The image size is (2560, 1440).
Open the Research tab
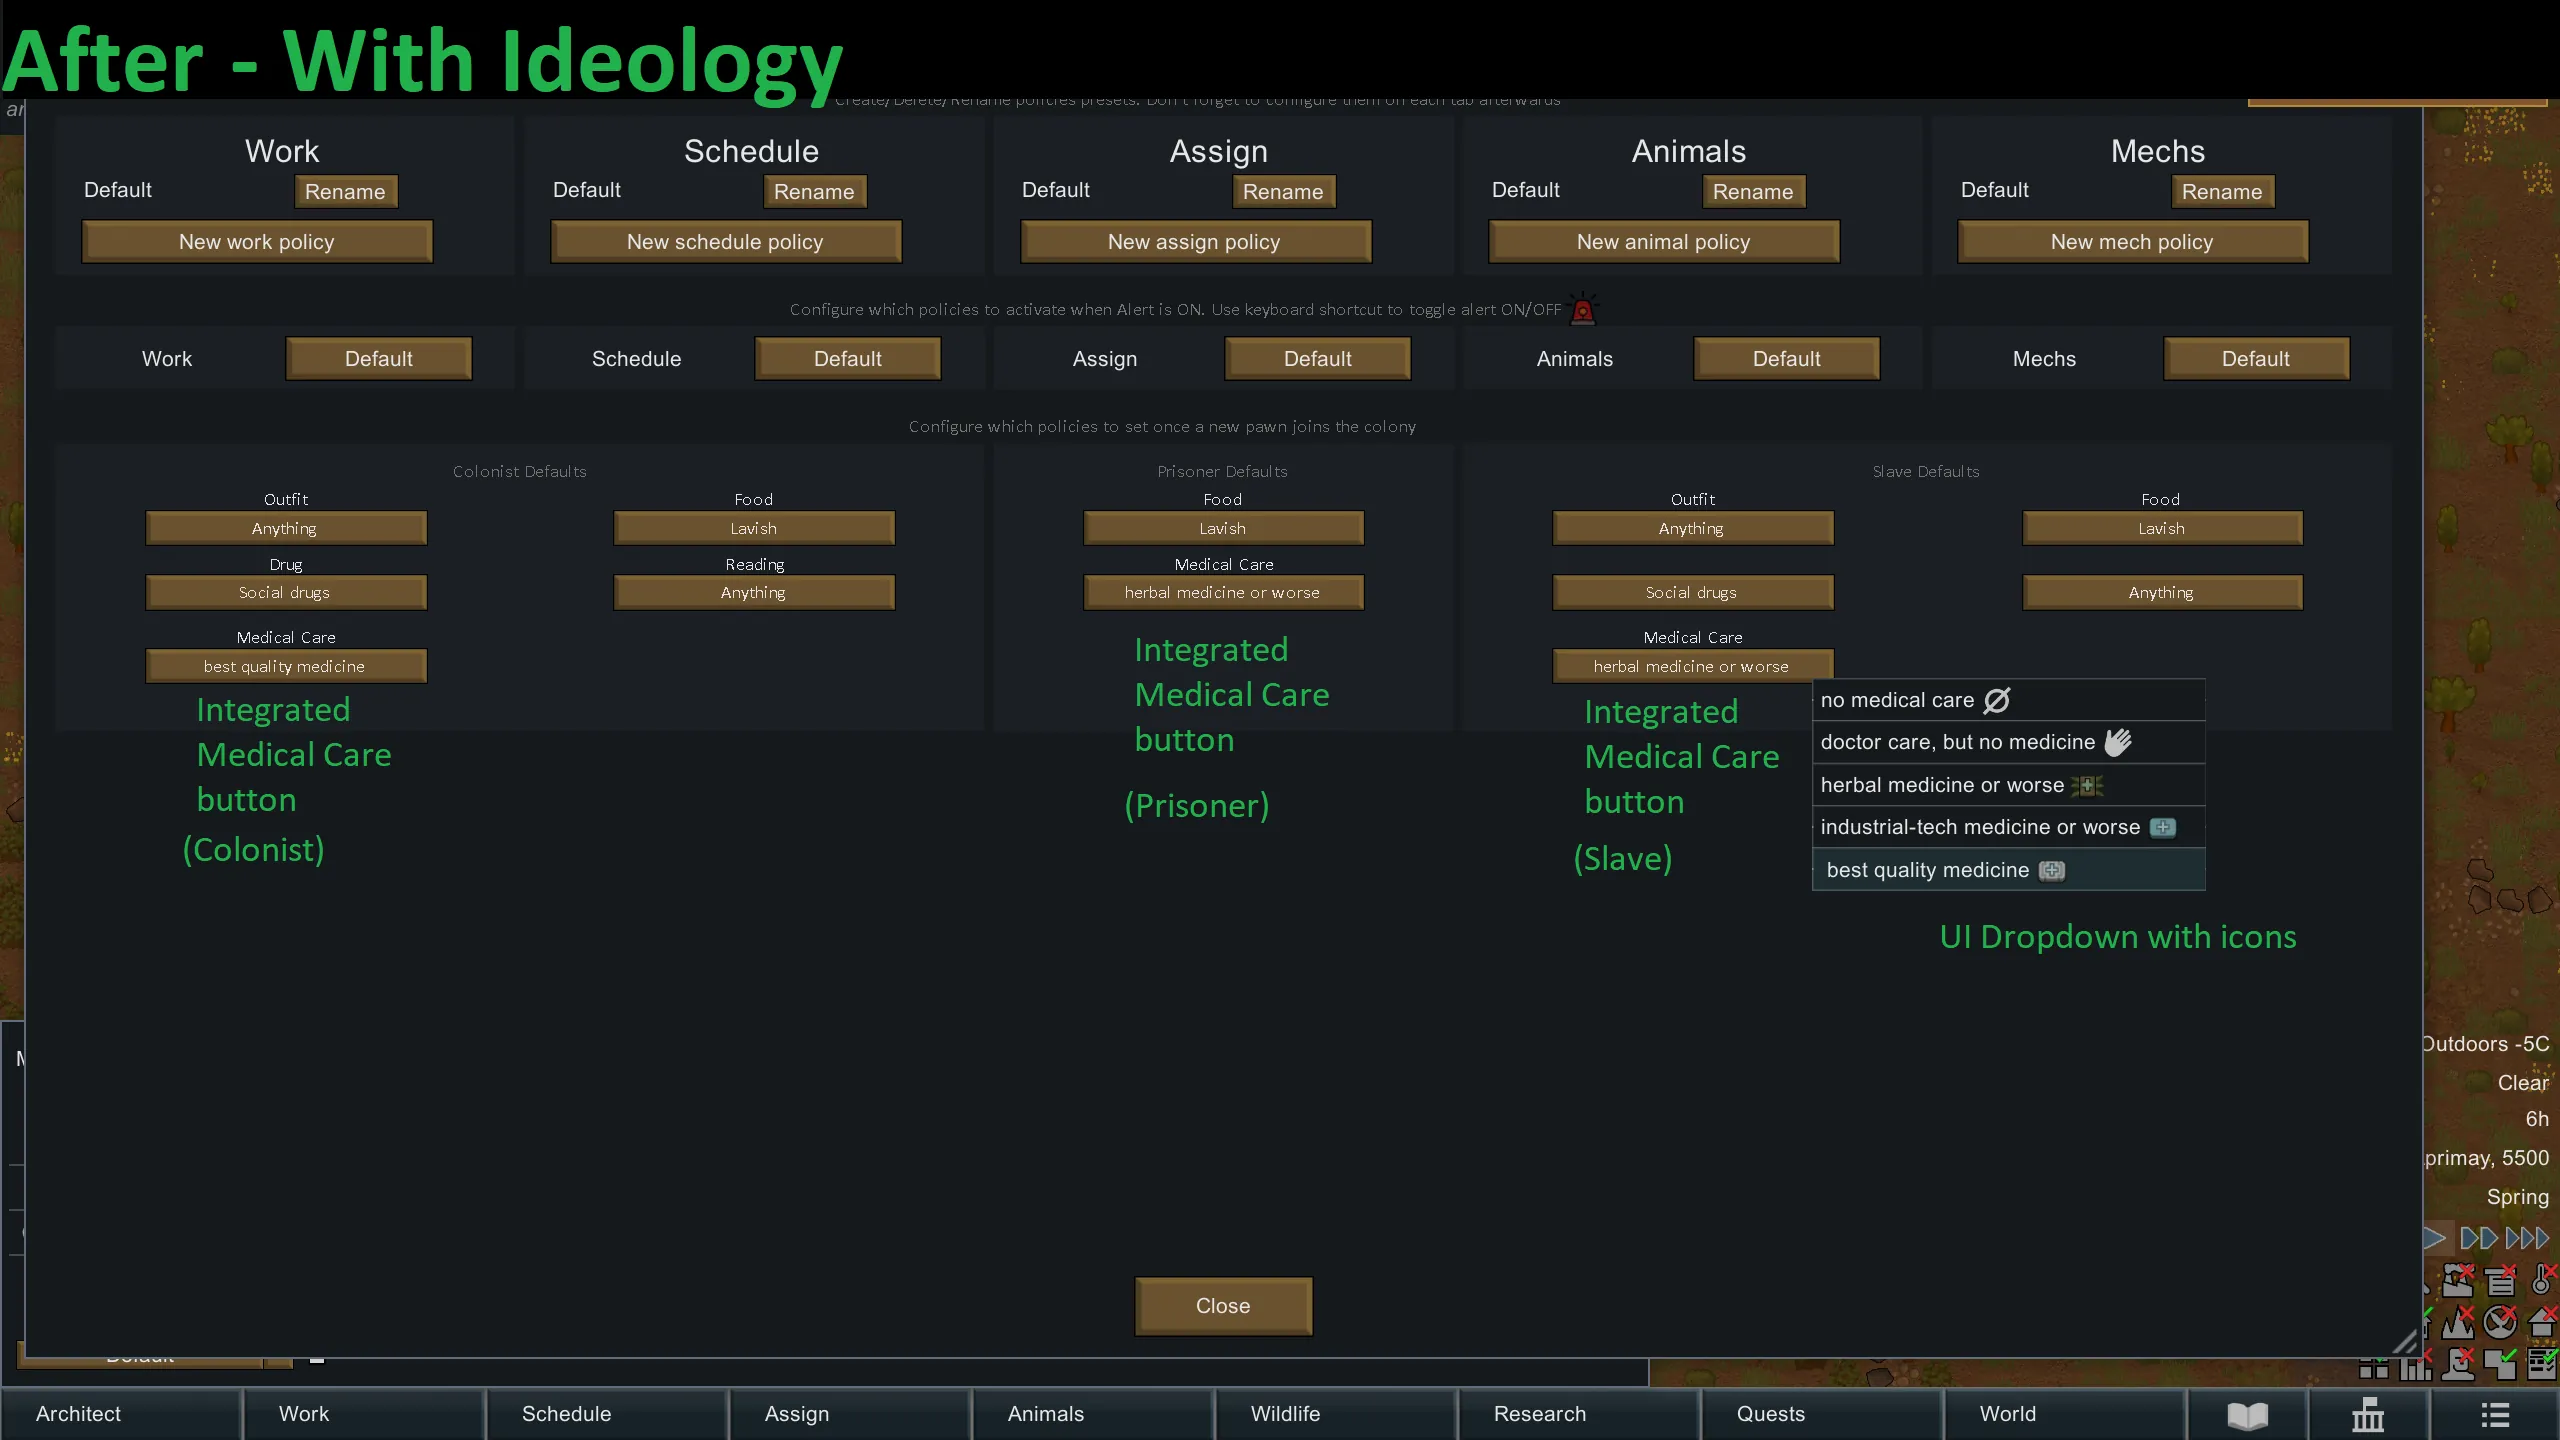click(x=1539, y=1414)
